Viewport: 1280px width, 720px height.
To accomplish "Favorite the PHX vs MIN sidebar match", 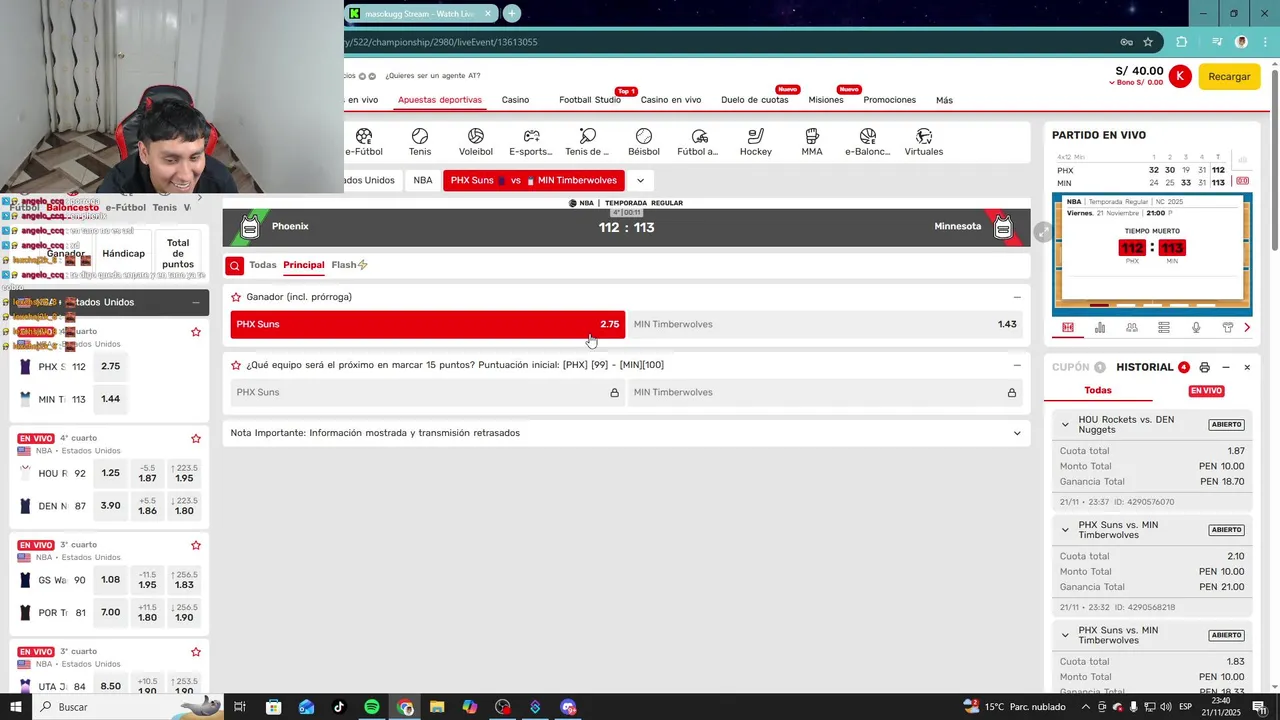I will [x=196, y=332].
